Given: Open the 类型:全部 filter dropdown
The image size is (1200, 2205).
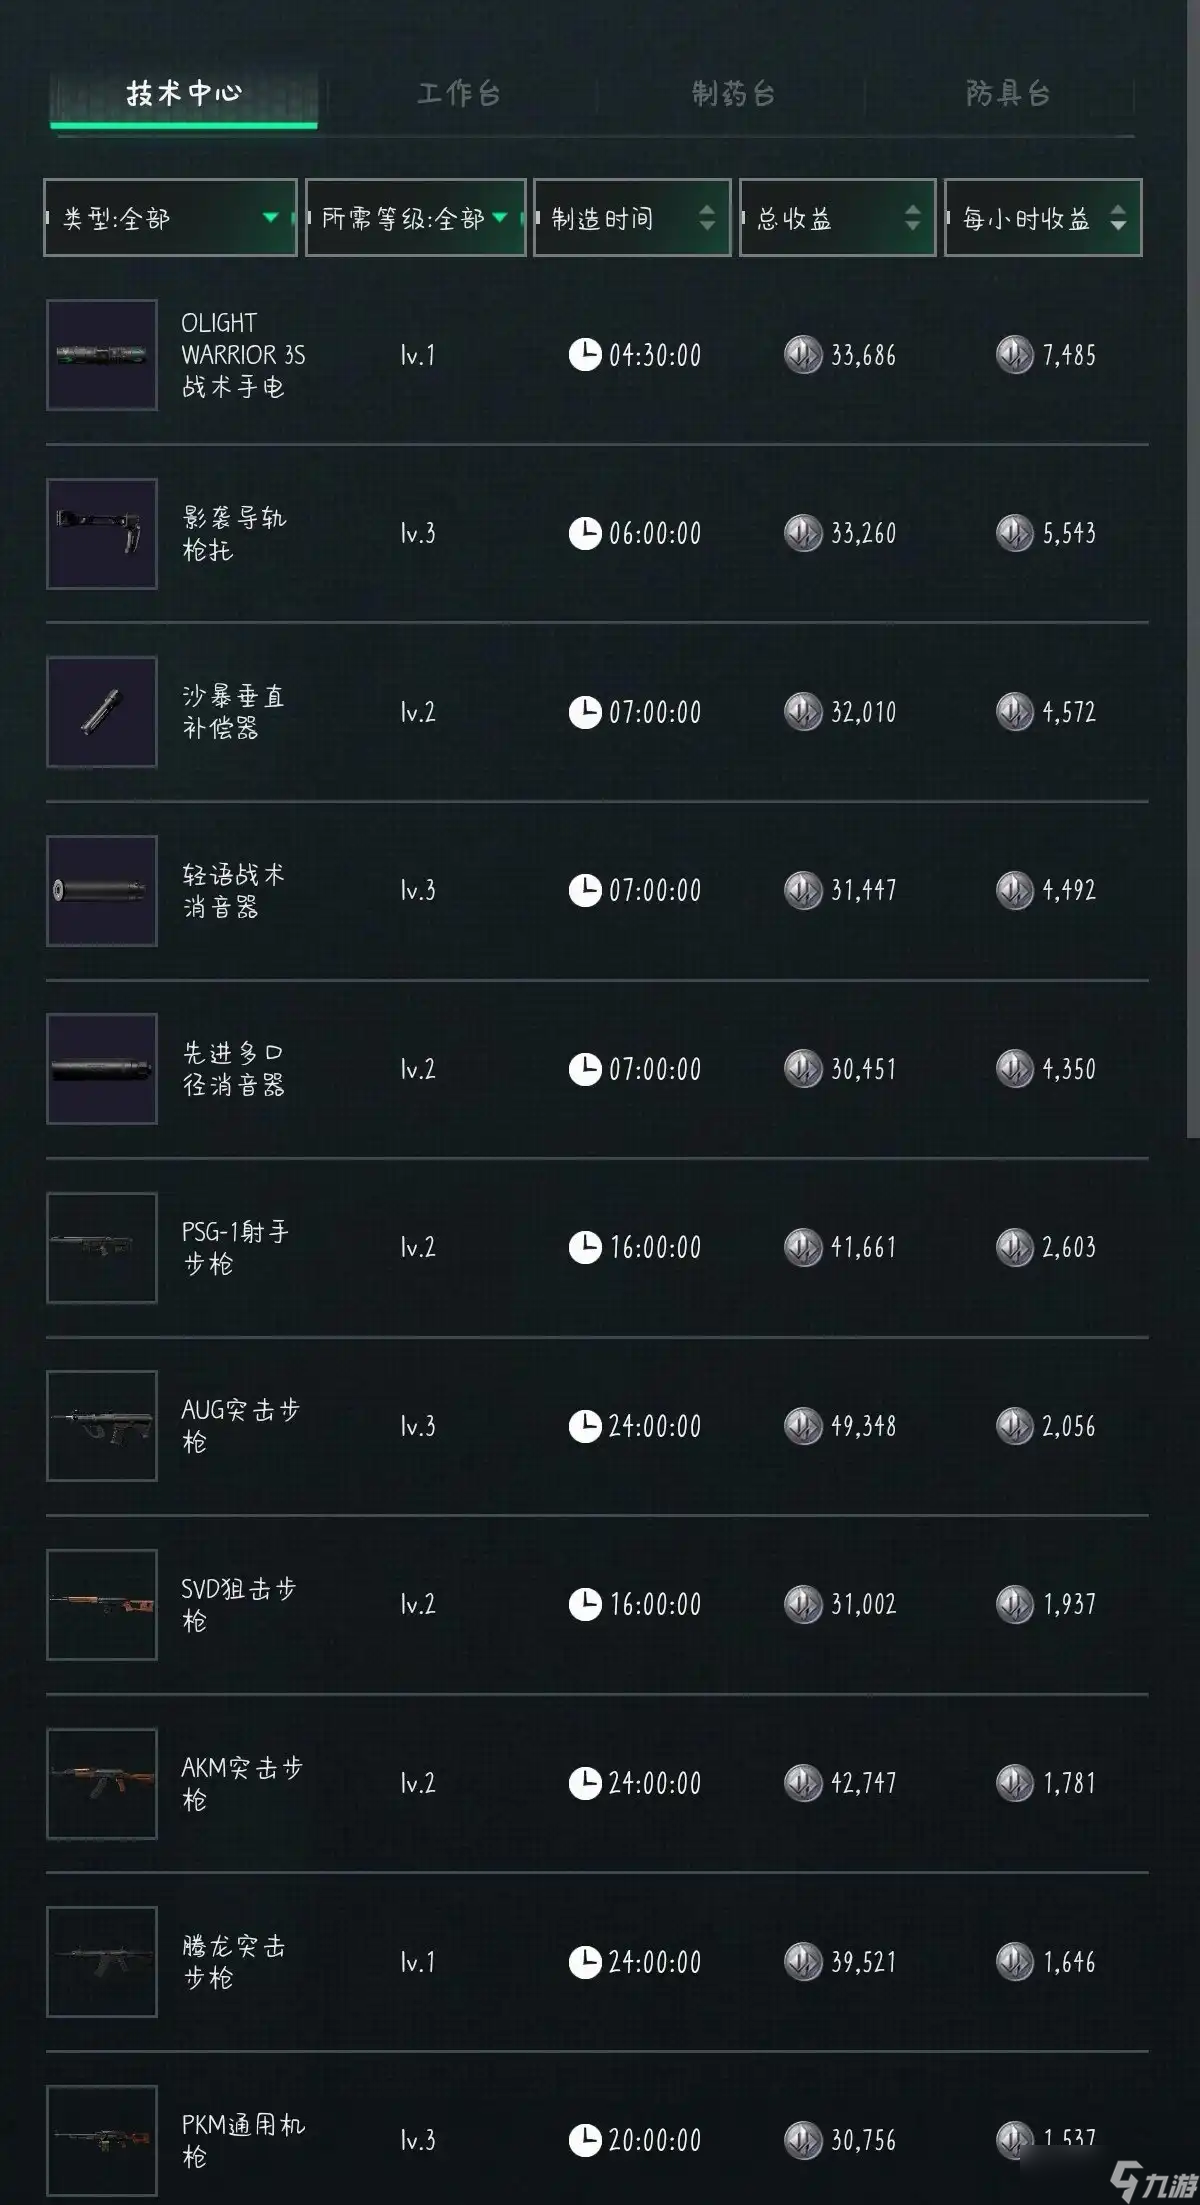Looking at the screenshot, I should pos(170,218).
